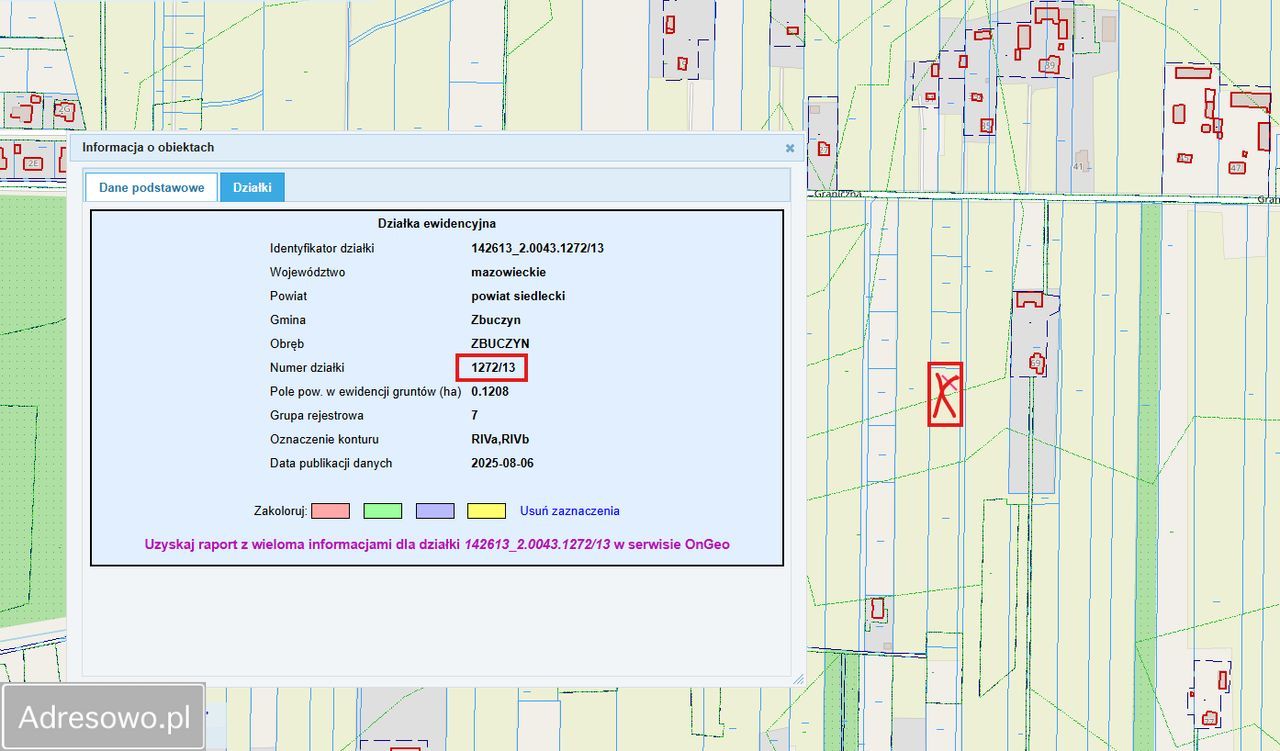The image size is (1280, 751).
Task: Click the red X marked parcel on the map
Action: 945,394
